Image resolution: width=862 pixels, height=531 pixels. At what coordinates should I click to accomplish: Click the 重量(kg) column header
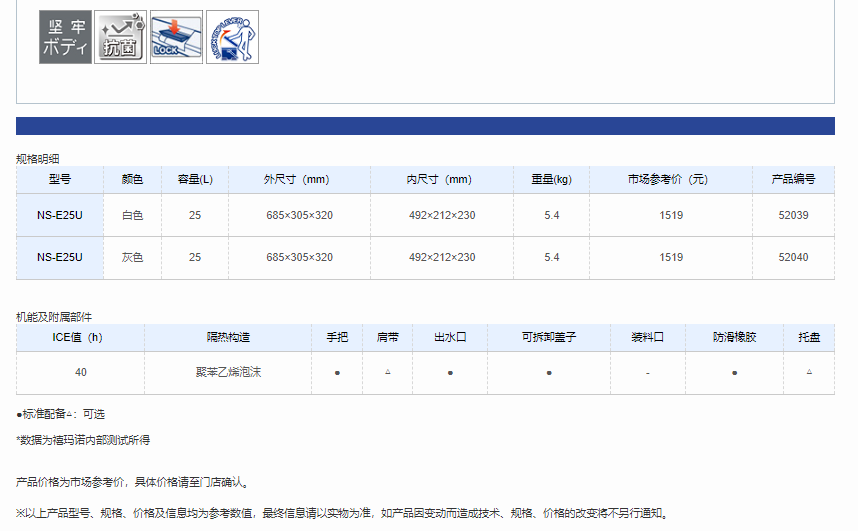[551, 179]
